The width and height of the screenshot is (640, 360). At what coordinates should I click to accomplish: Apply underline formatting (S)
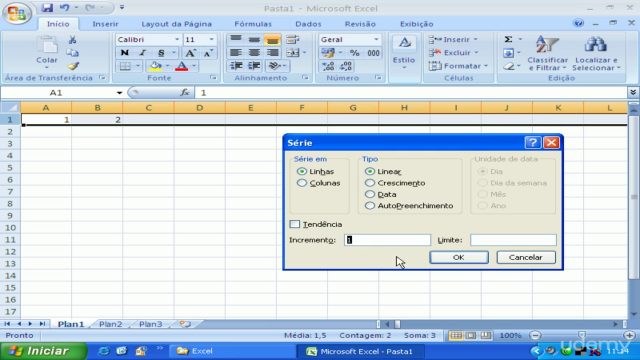click(161, 53)
